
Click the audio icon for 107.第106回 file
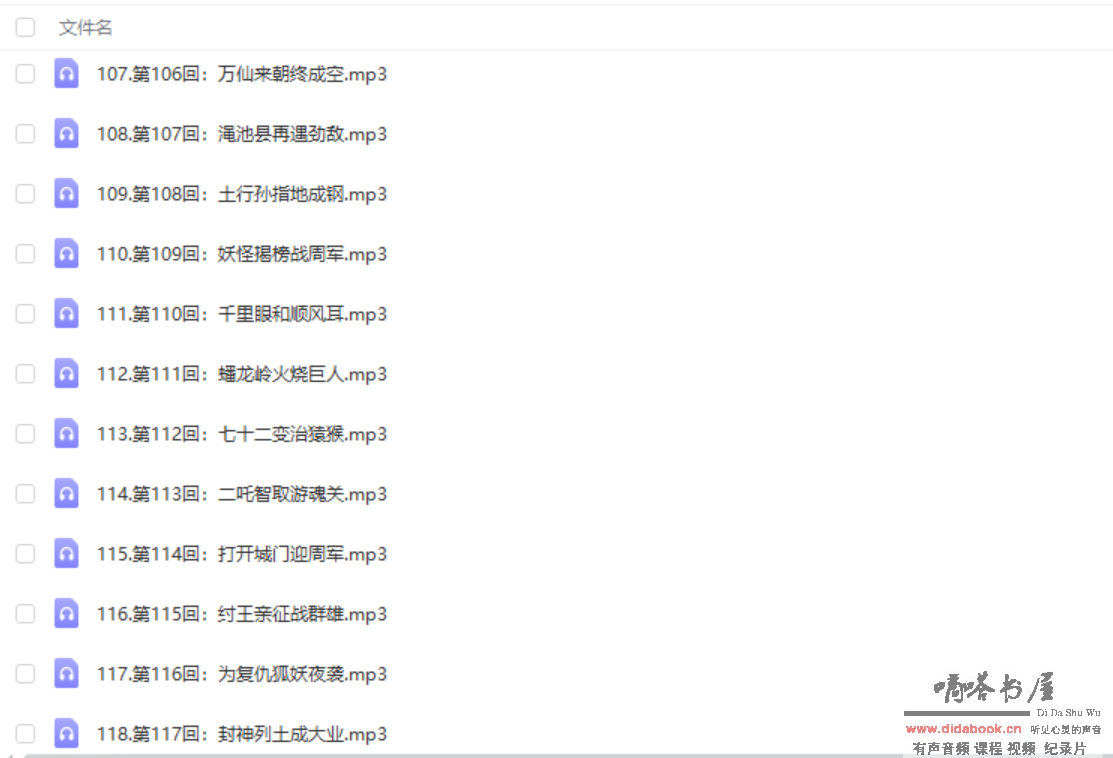(66, 74)
